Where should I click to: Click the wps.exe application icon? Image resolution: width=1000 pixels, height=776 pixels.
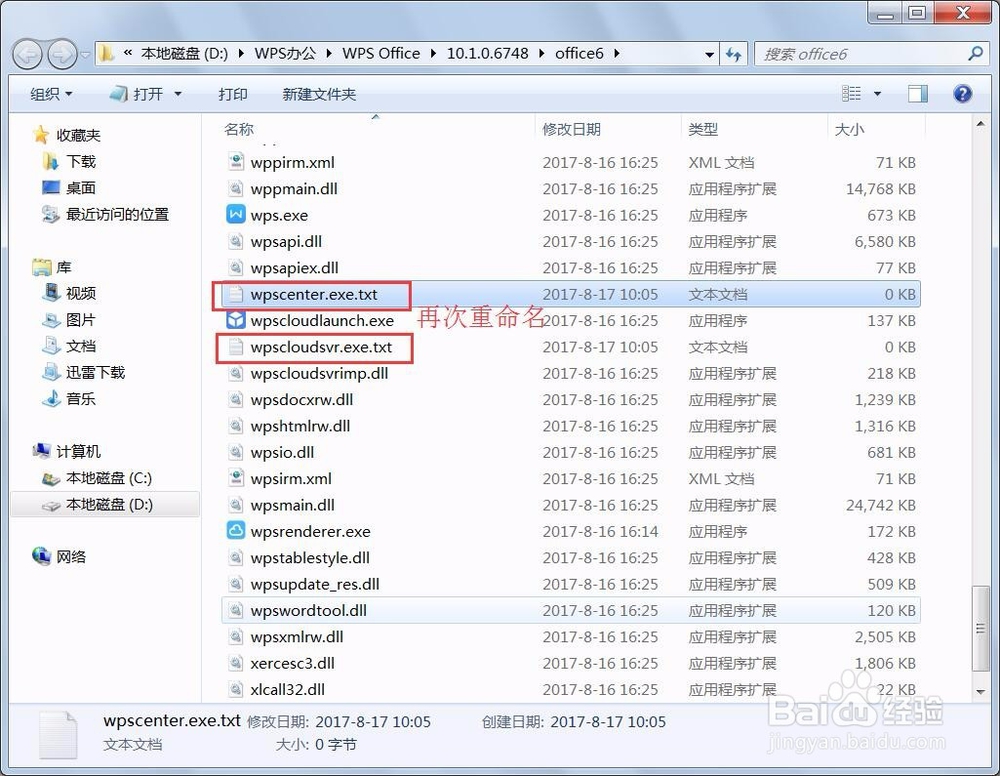(x=236, y=214)
